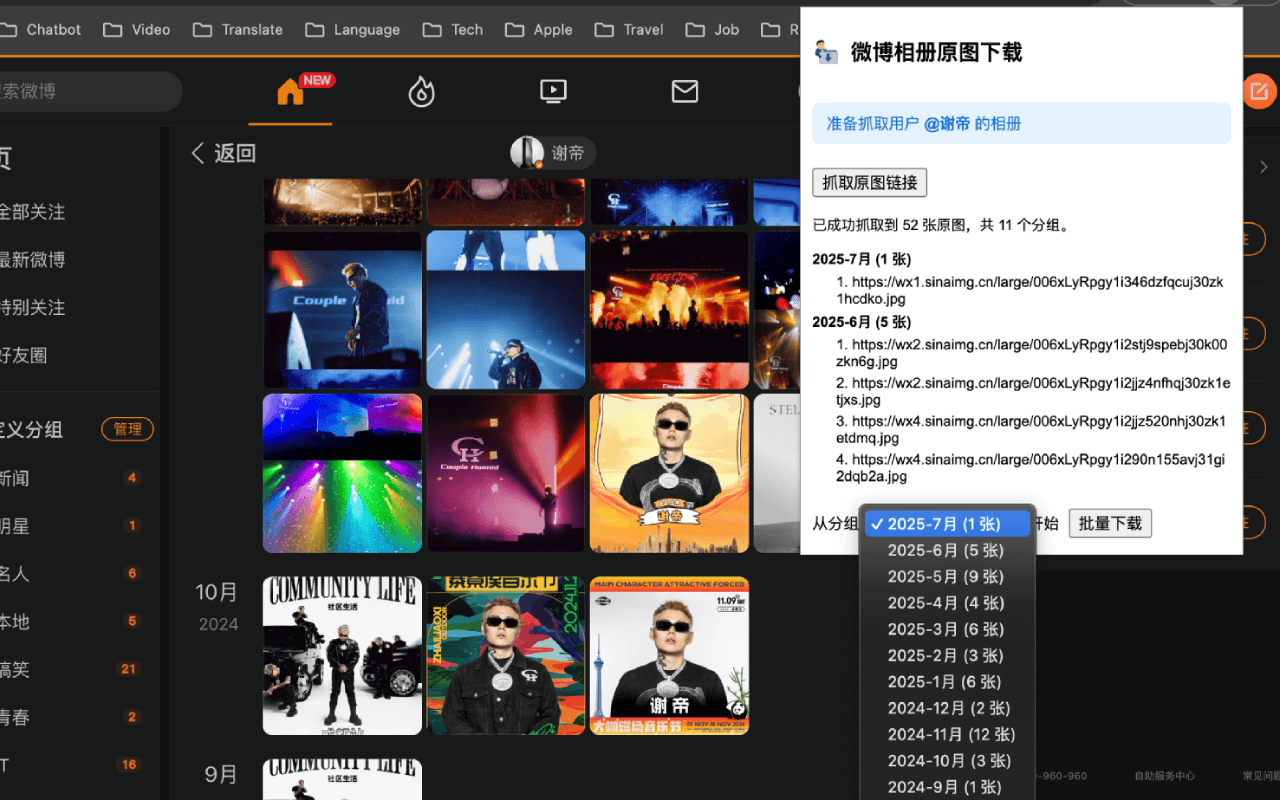Open the October Community Life black-and-white poster

click(x=342, y=656)
